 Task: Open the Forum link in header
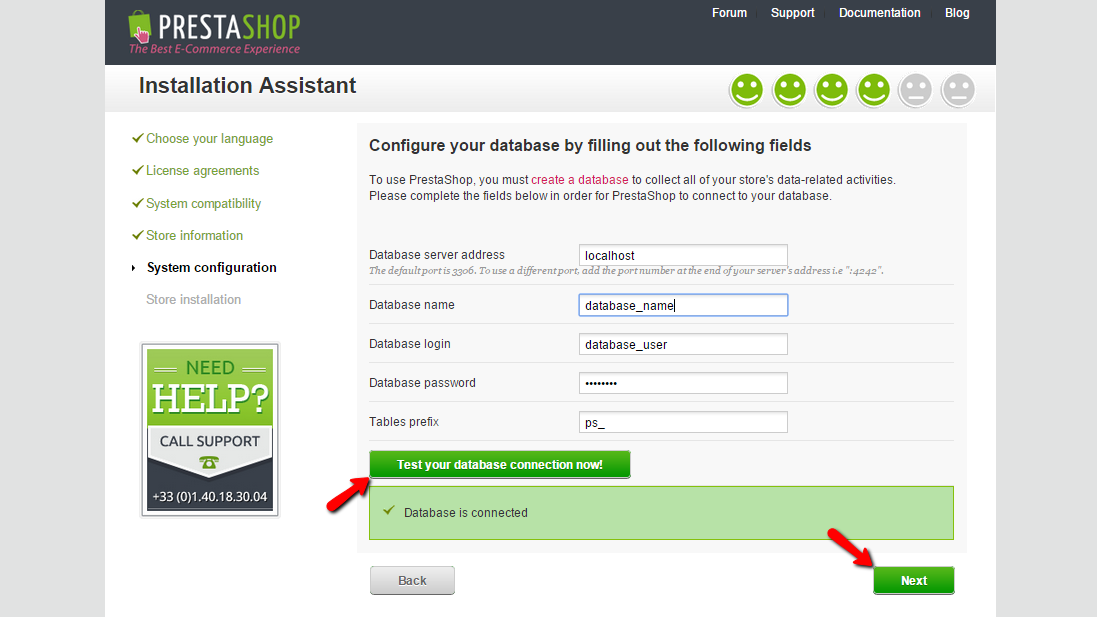[x=729, y=13]
